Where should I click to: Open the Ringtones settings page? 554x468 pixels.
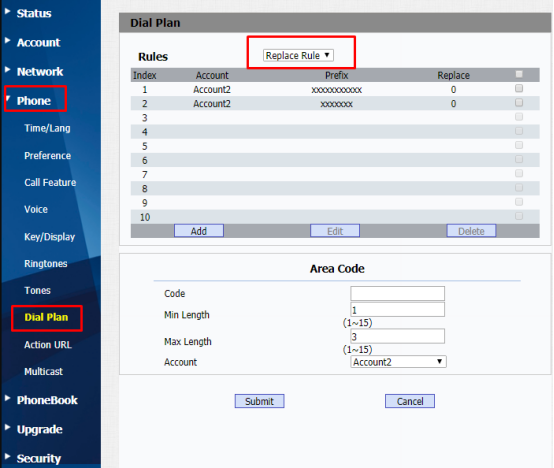tap(46, 264)
